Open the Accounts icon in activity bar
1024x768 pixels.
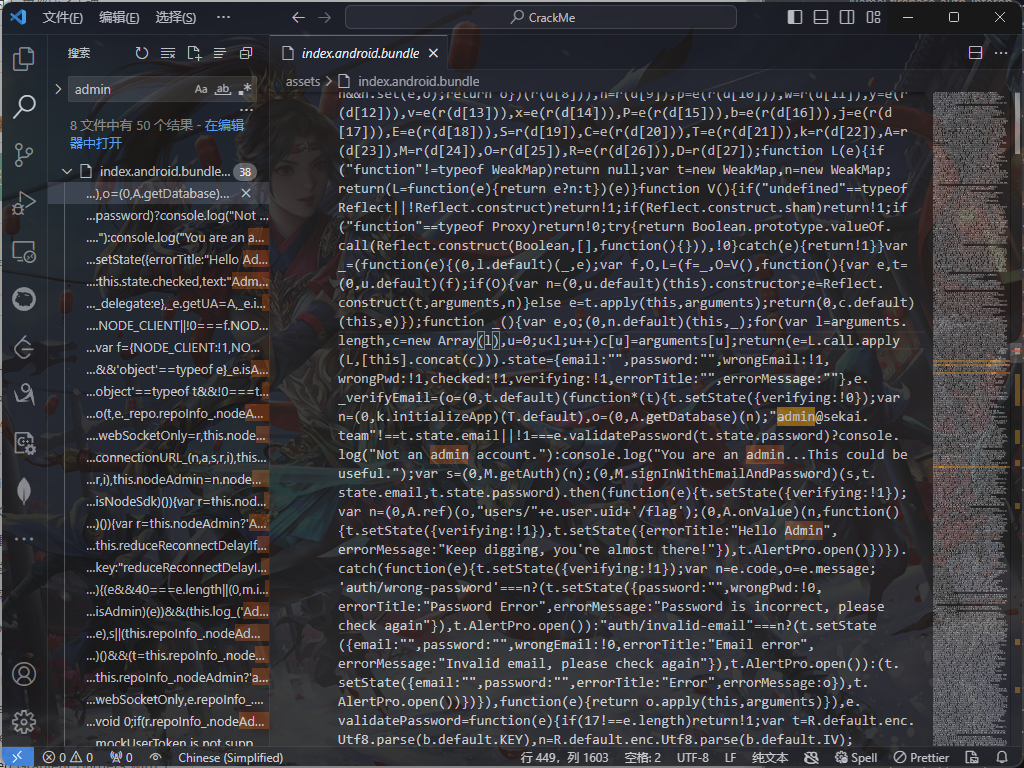[24, 674]
